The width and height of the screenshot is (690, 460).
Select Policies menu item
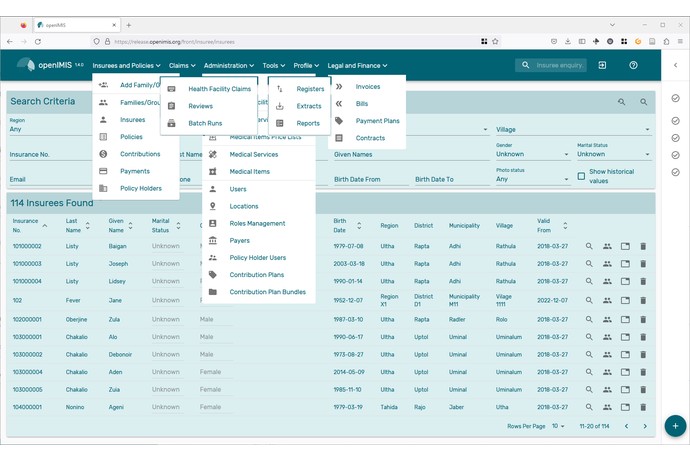[136, 137]
